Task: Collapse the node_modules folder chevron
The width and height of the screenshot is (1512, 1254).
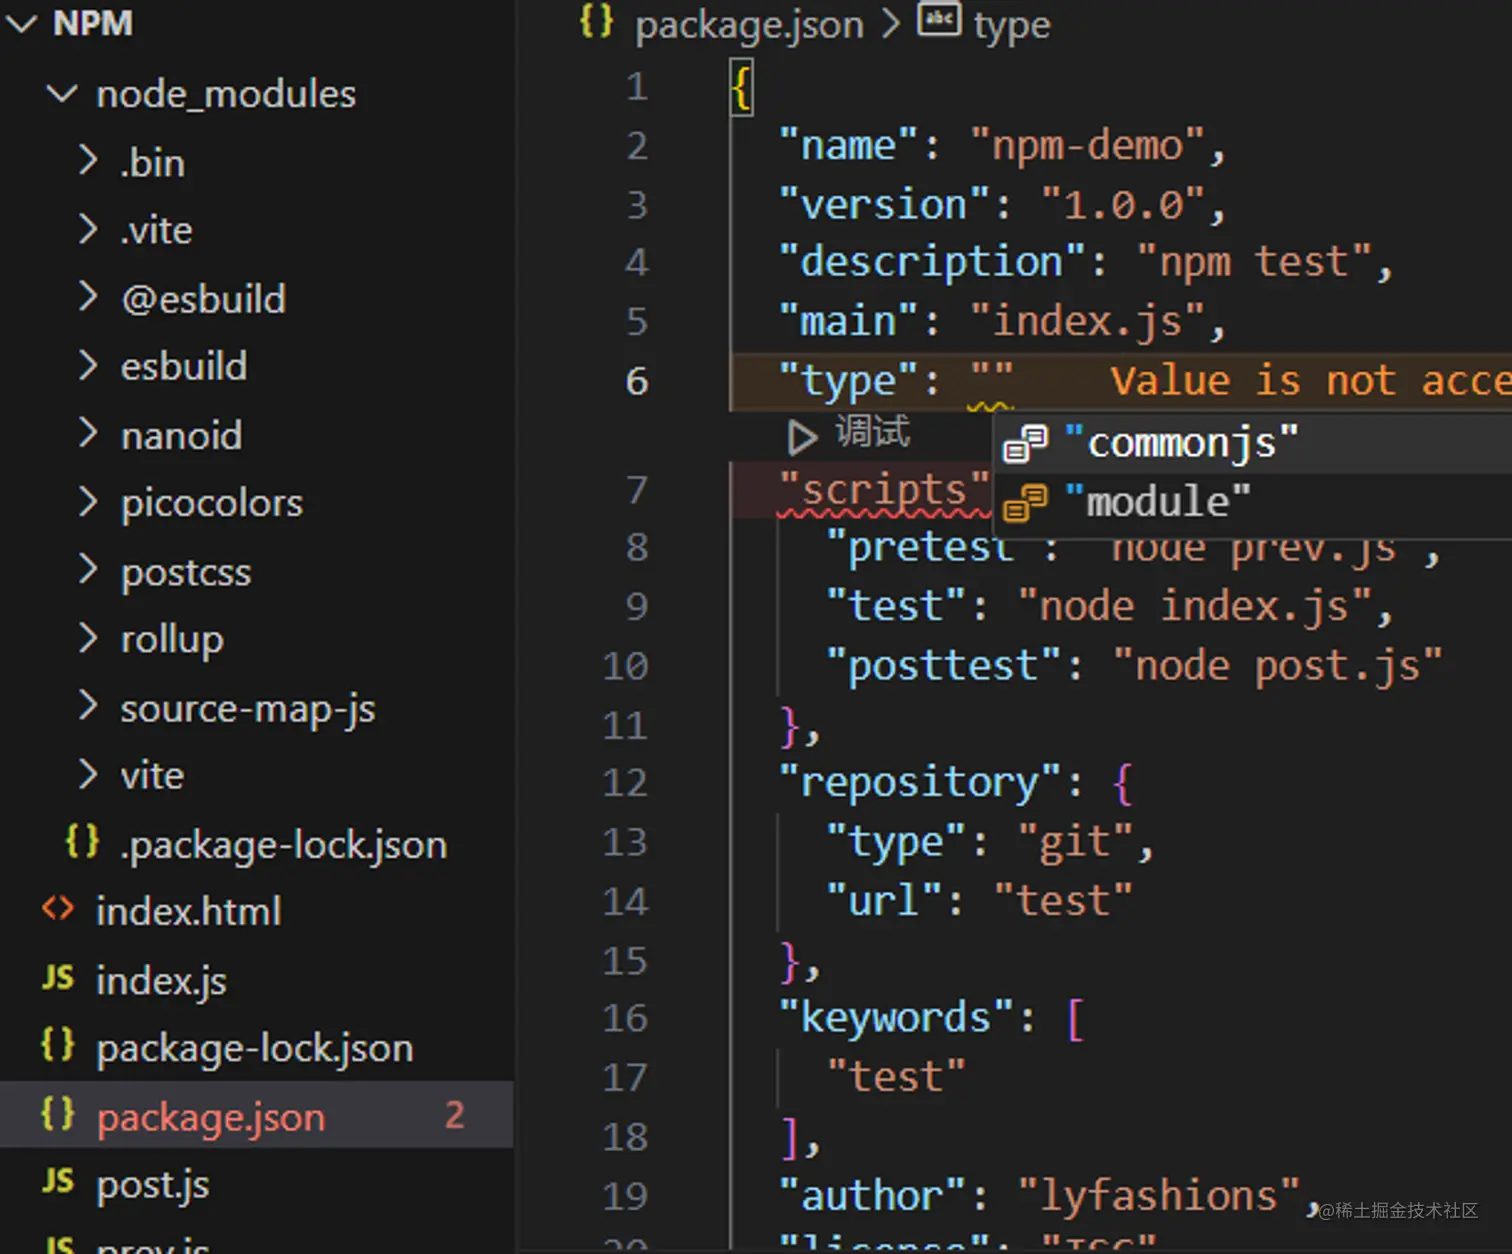Action: (62, 94)
